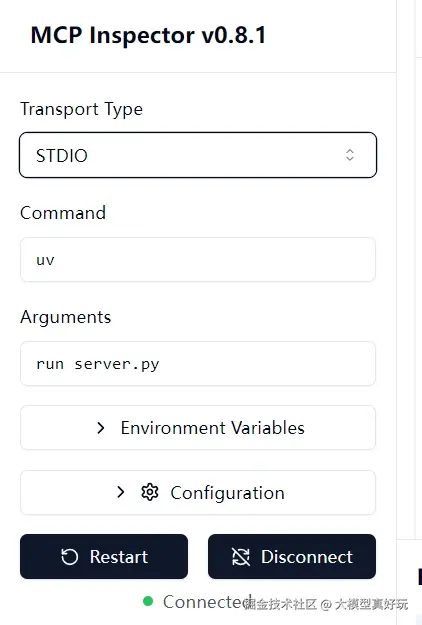Open the STDIO transport type dropdown
The image size is (422, 625).
198,155
